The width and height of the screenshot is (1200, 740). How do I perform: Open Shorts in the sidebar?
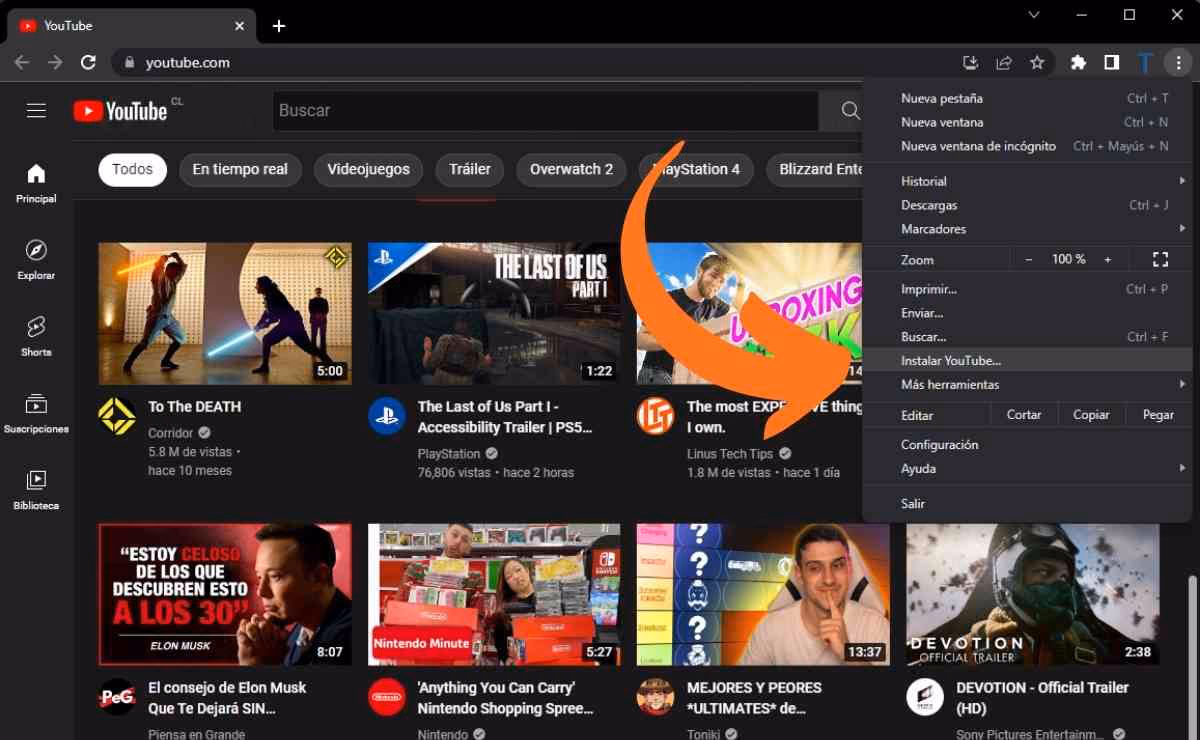click(36, 337)
